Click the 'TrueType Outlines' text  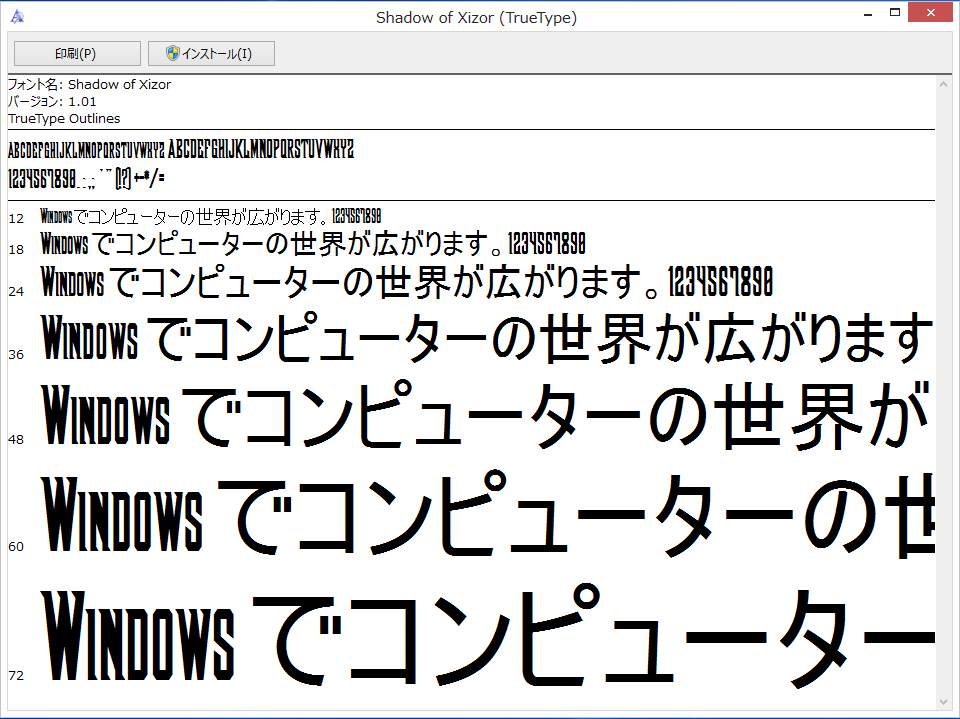click(x=64, y=119)
